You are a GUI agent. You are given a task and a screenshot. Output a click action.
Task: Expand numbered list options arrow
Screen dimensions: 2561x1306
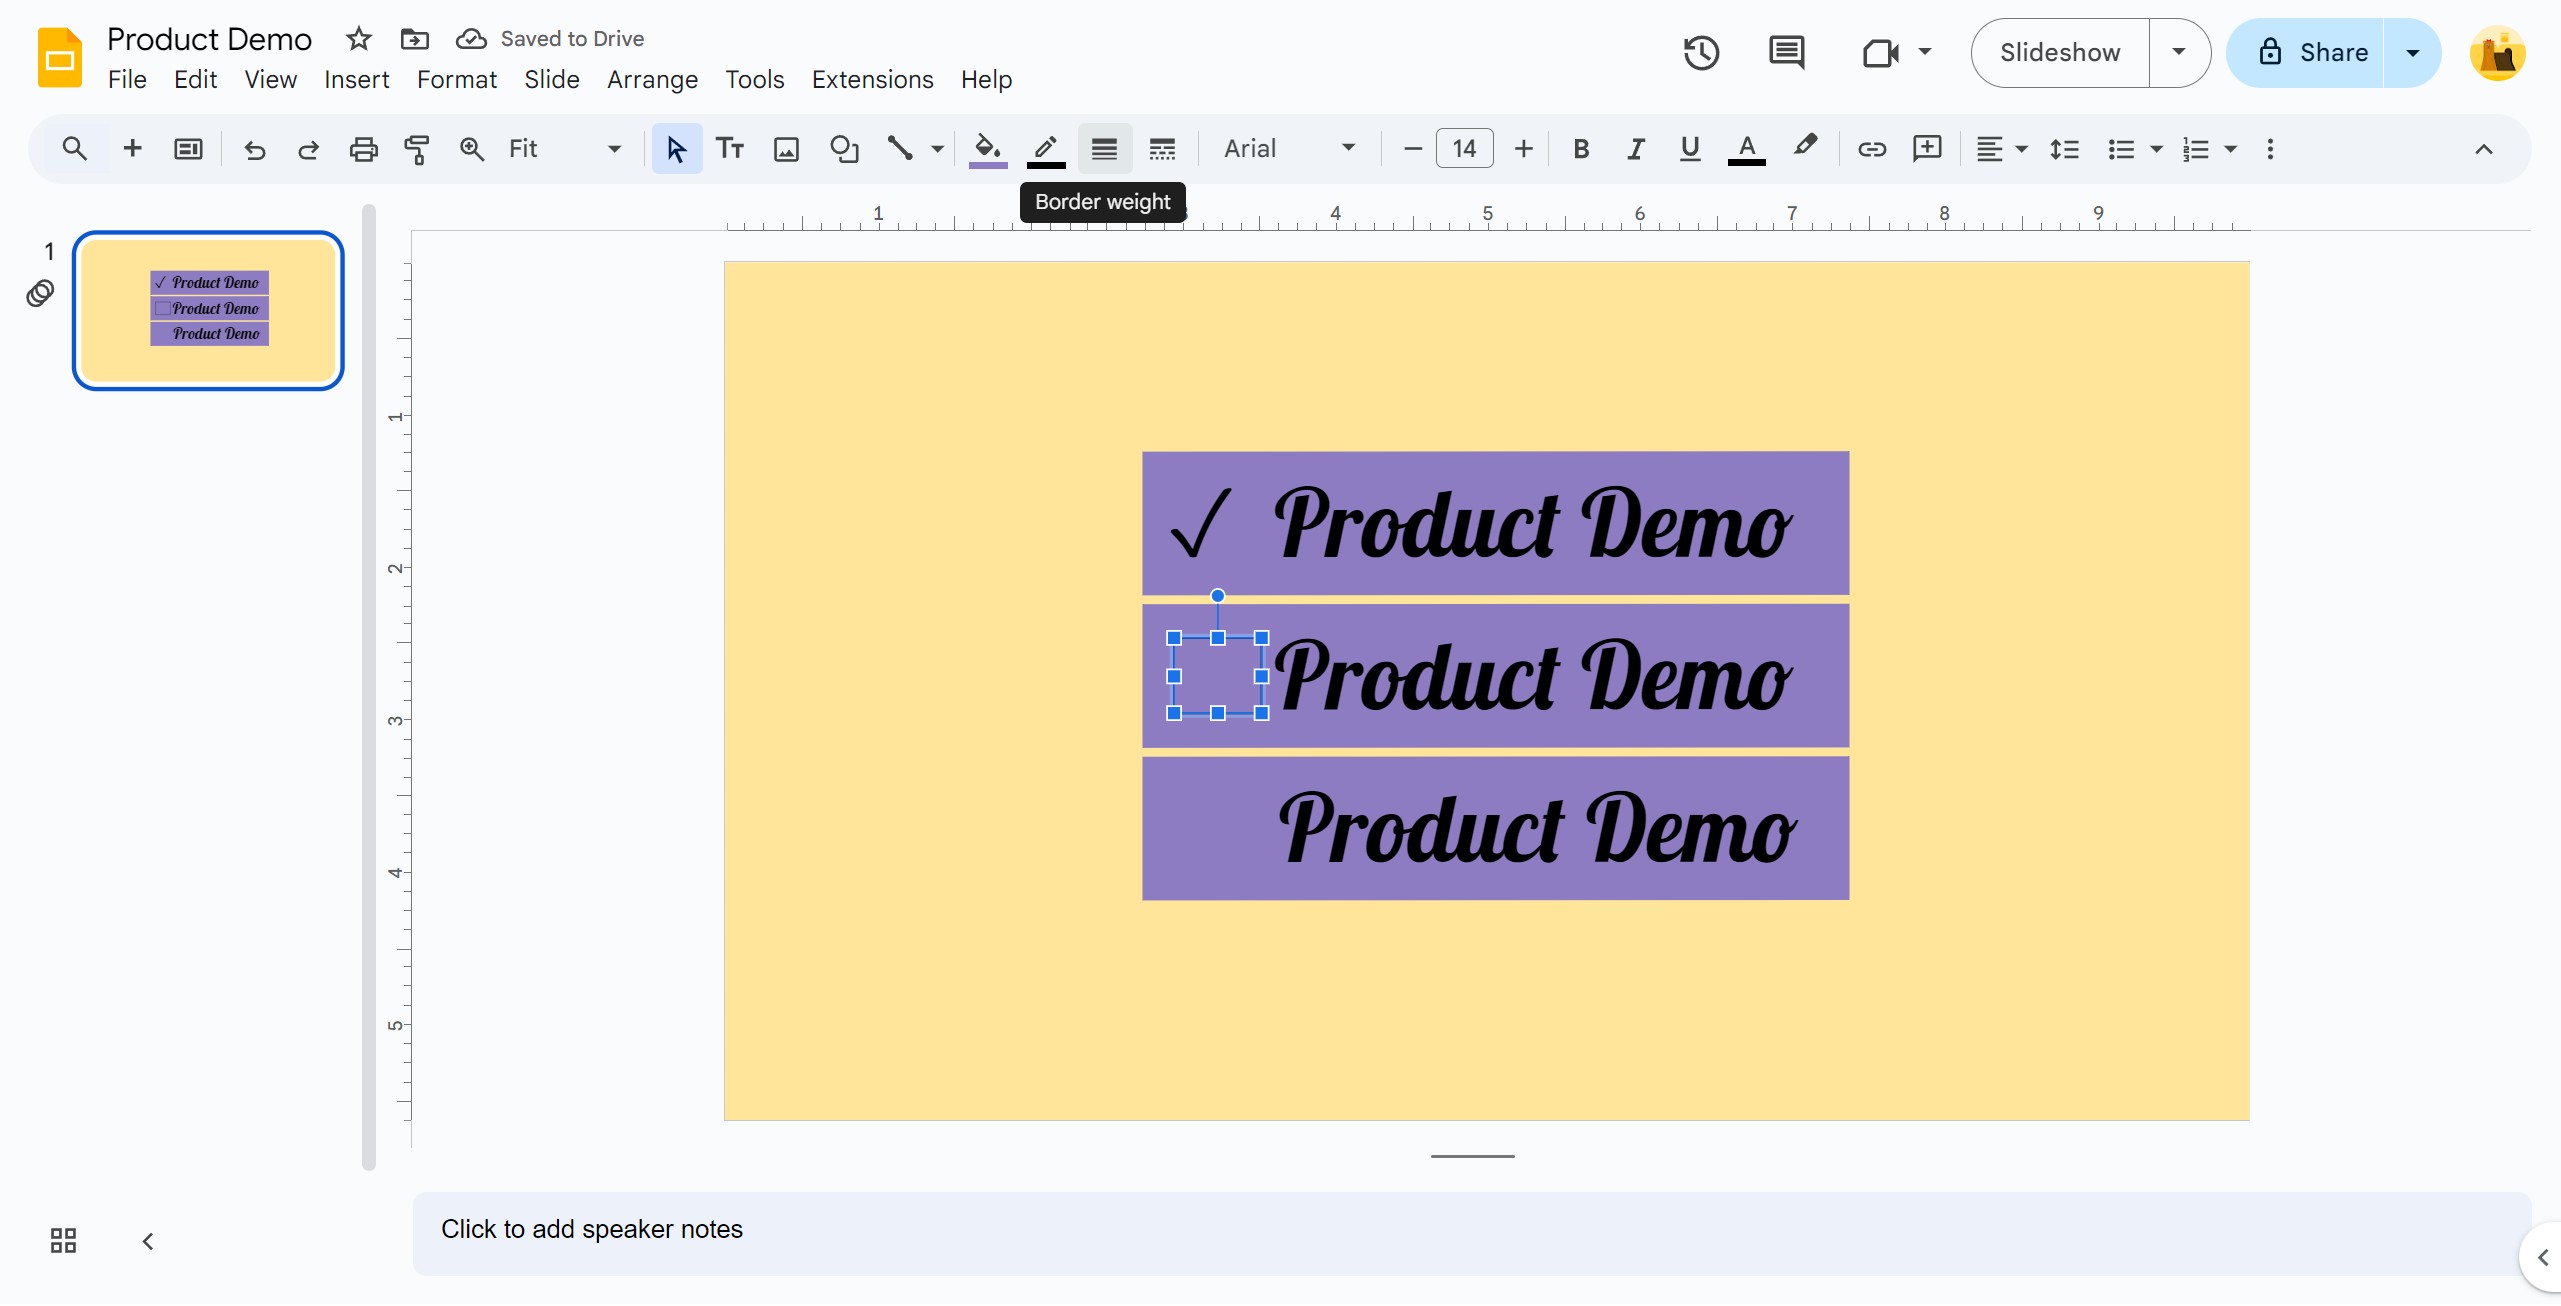(x=2230, y=149)
